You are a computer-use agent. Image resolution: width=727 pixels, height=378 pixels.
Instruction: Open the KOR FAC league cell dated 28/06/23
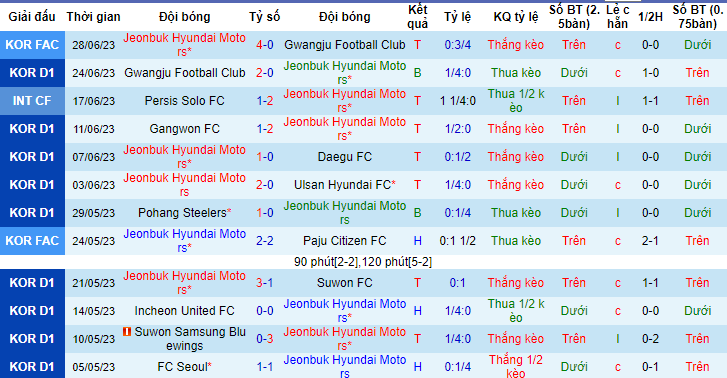(x=32, y=45)
